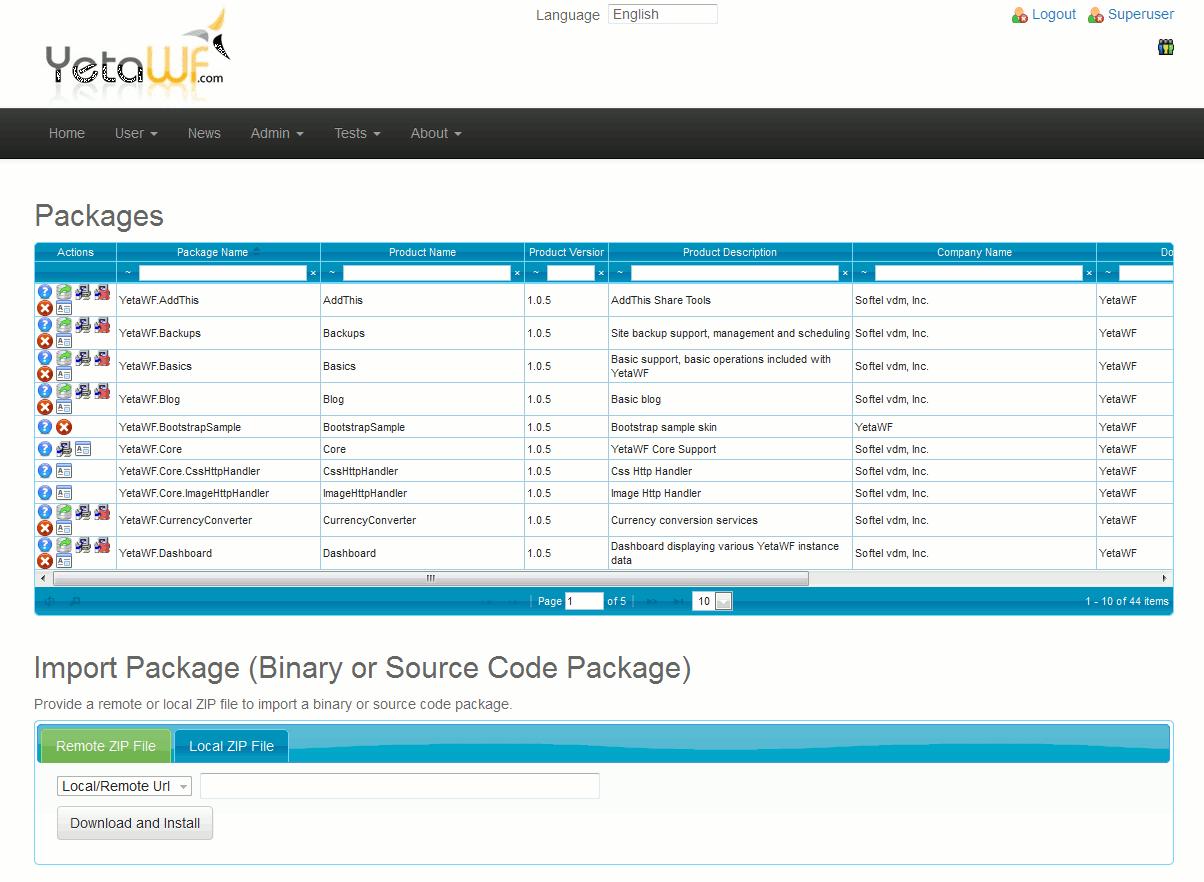Viewport: 1204px width, 882px height.
Task: Open the Language selection dropdown
Action: coord(662,14)
